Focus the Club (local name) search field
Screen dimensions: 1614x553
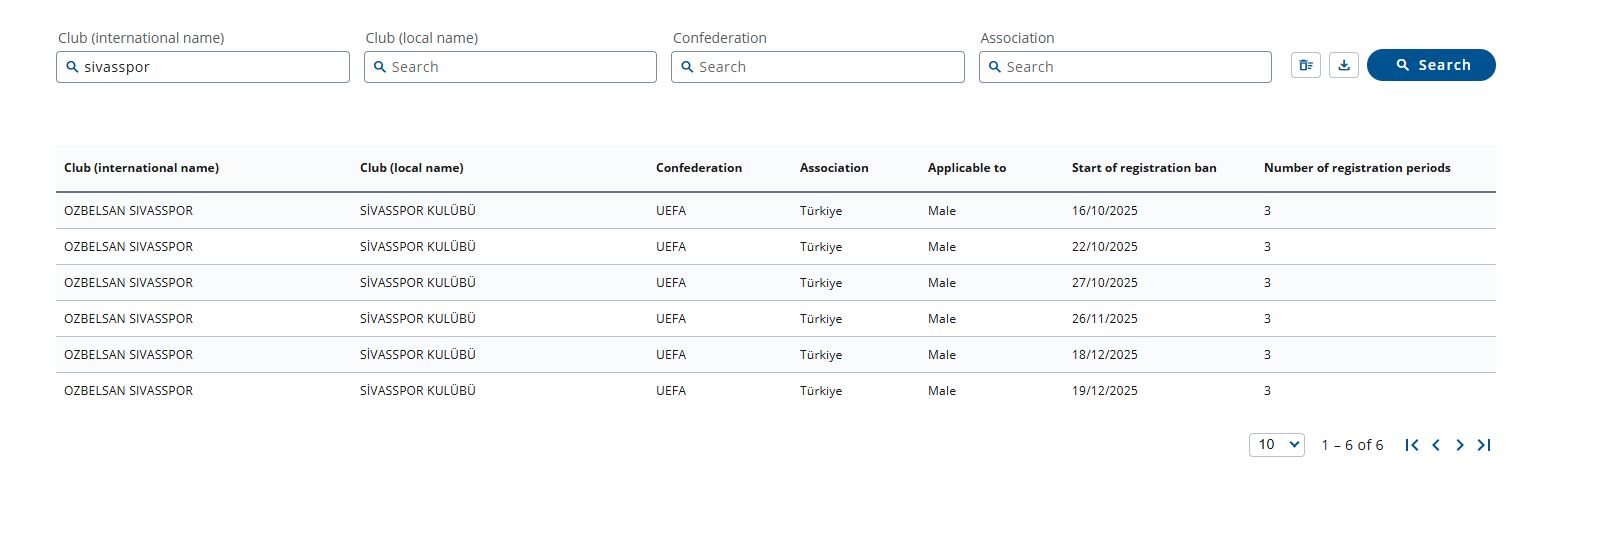(x=518, y=67)
